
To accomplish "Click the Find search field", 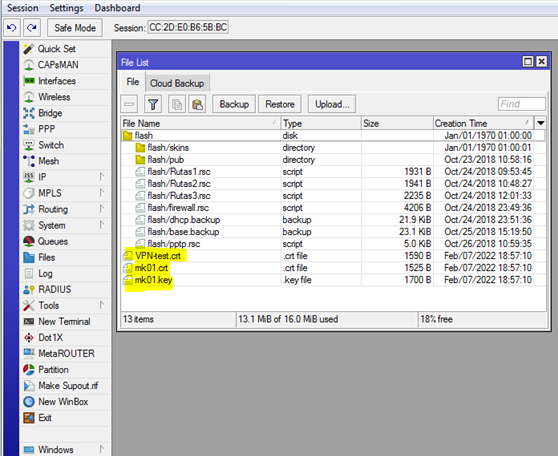I will (521, 104).
